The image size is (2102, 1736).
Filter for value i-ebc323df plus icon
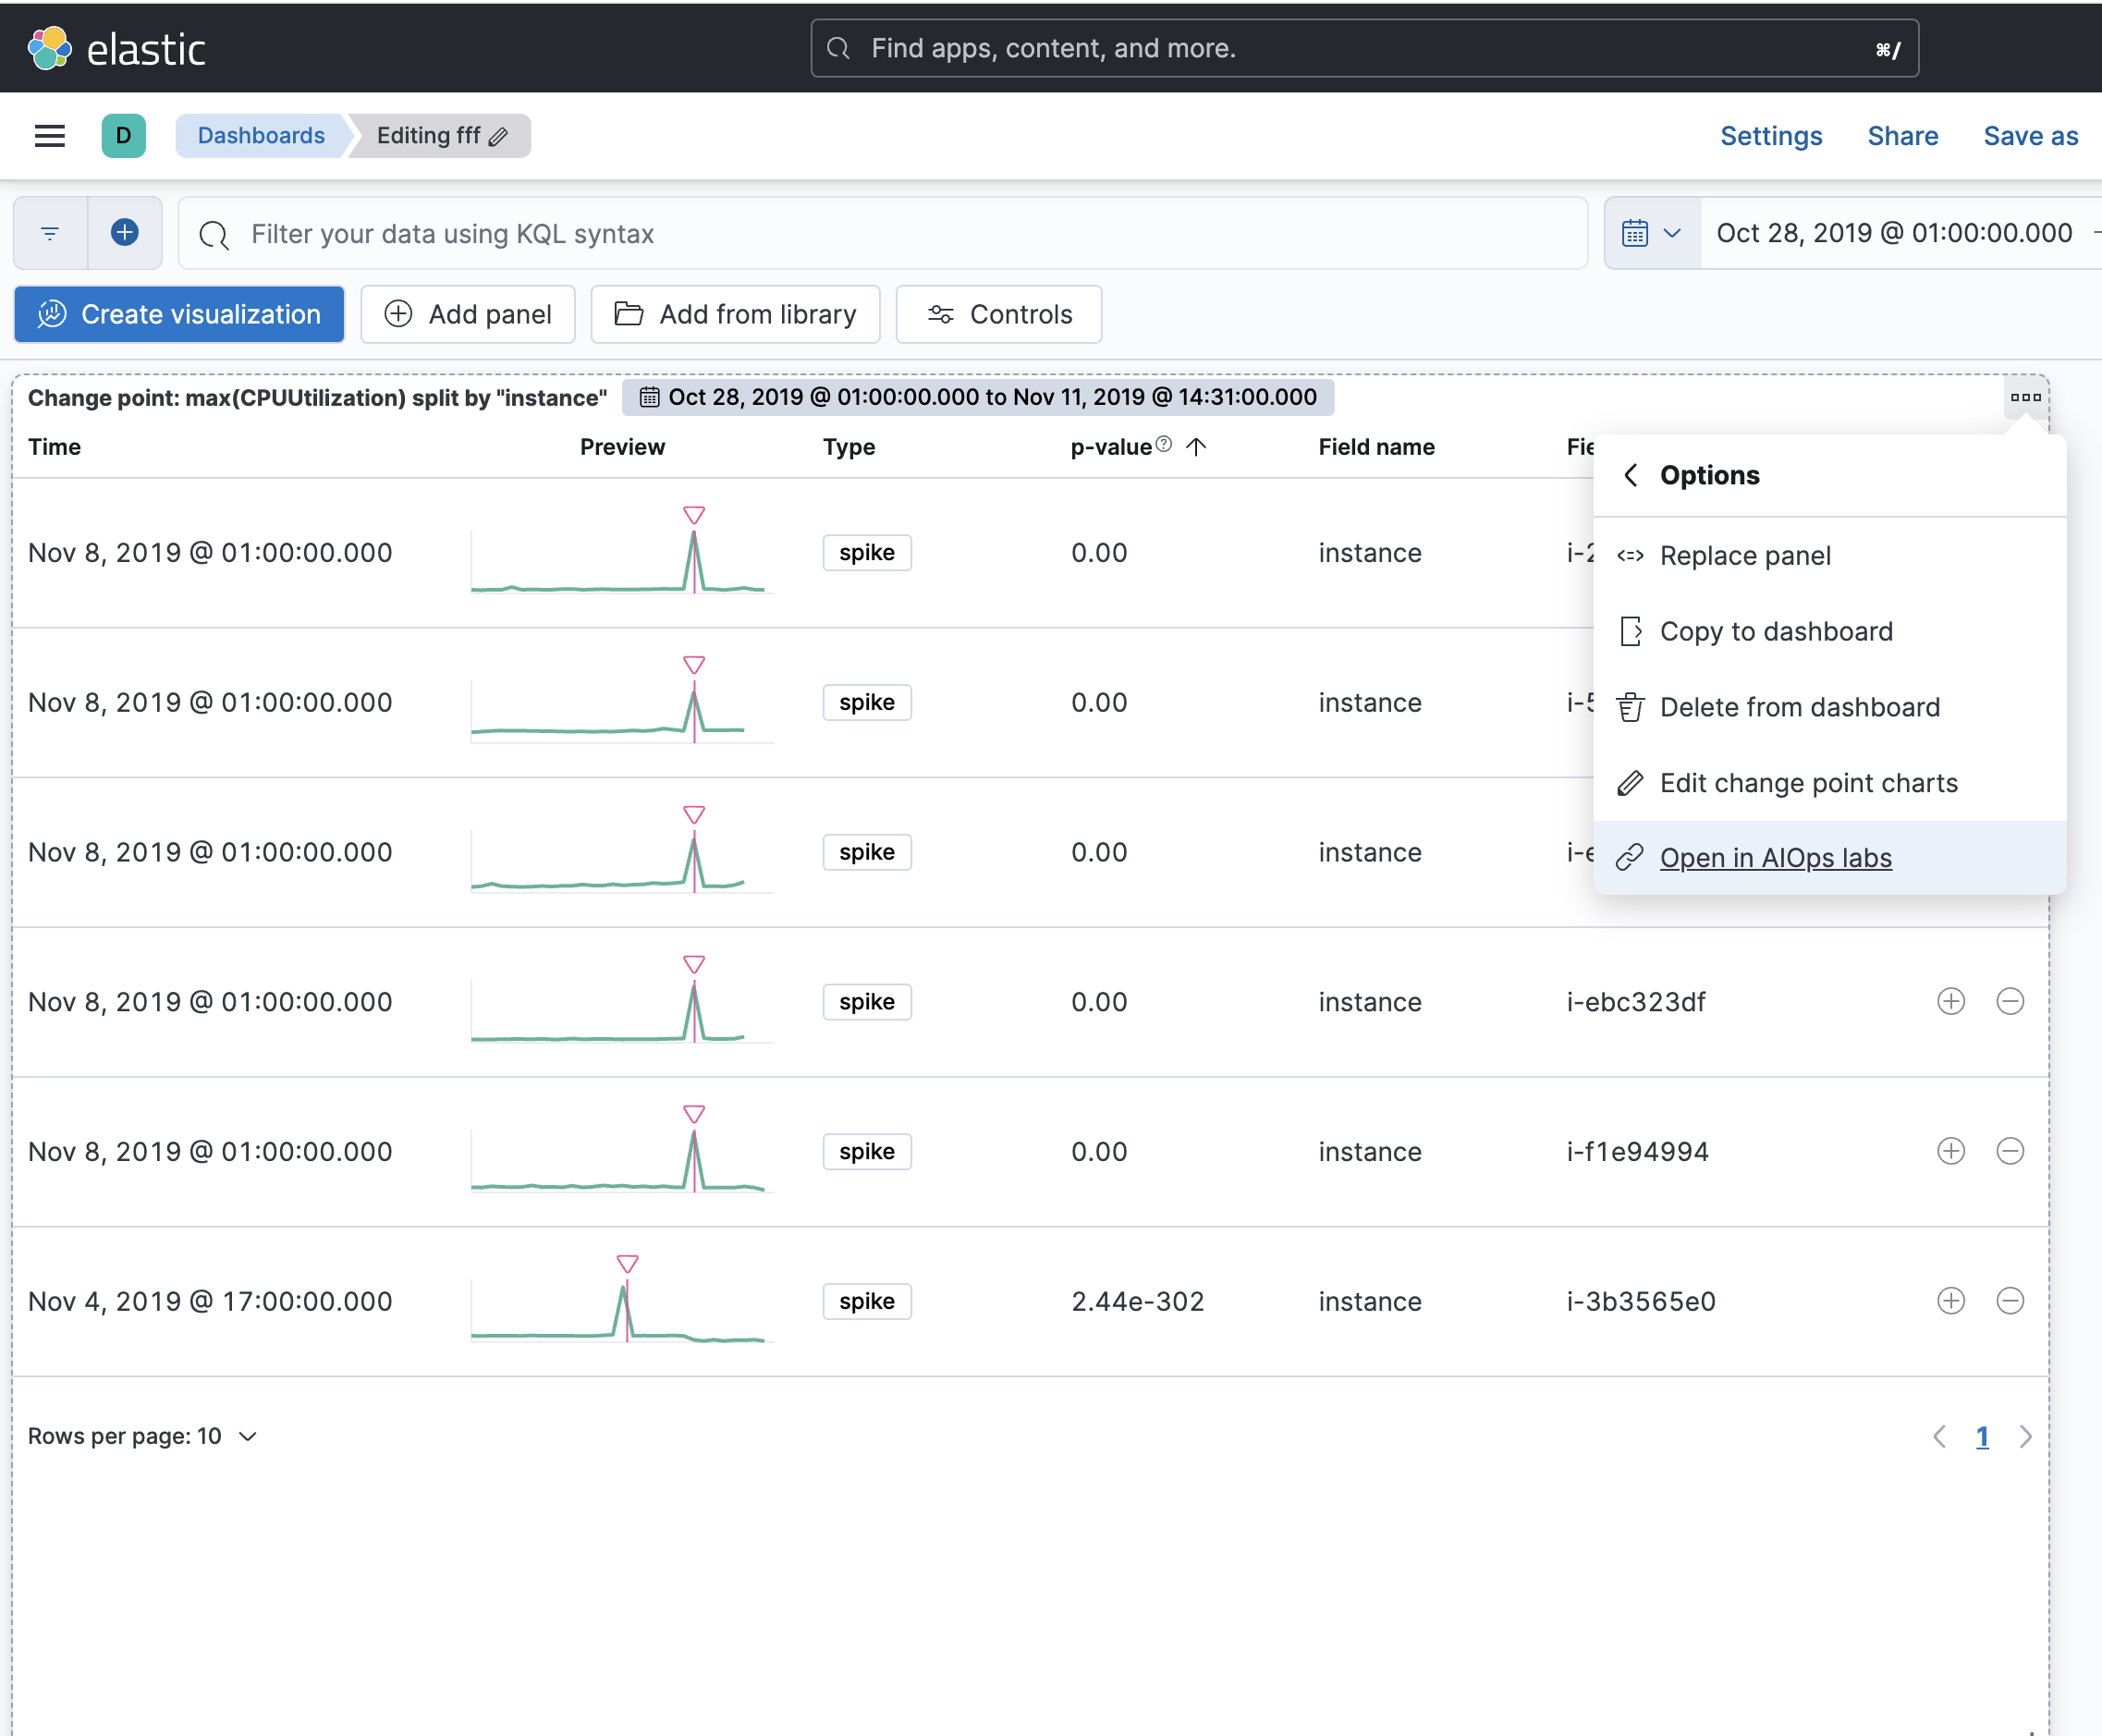1951,1001
